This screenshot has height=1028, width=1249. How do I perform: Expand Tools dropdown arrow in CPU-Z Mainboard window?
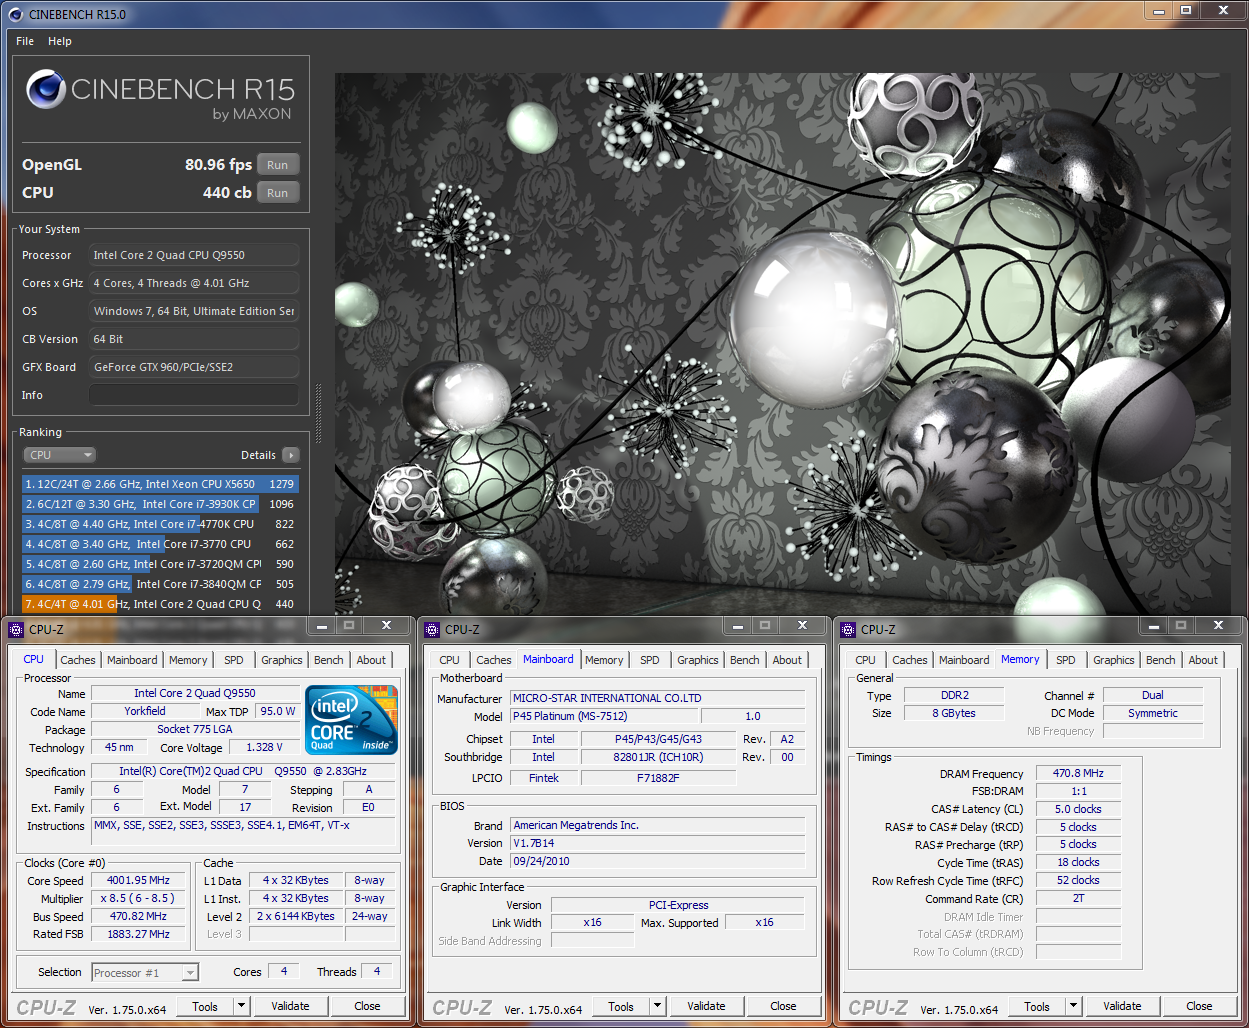pos(657,1006)
